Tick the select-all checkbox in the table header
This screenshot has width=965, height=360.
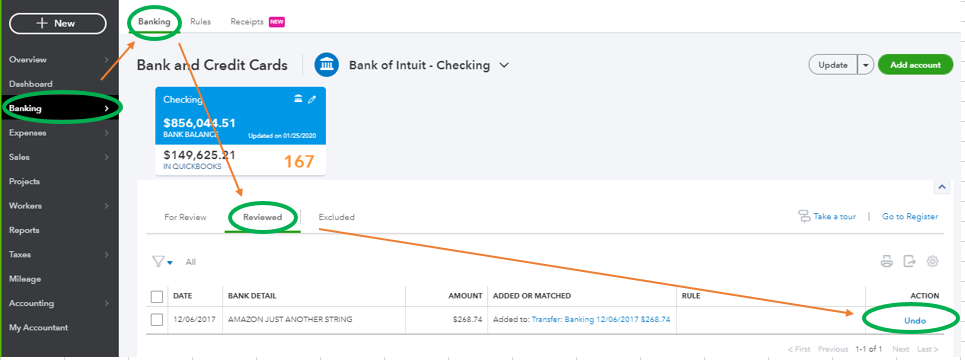pyautogui.click(x=157, y=297)
